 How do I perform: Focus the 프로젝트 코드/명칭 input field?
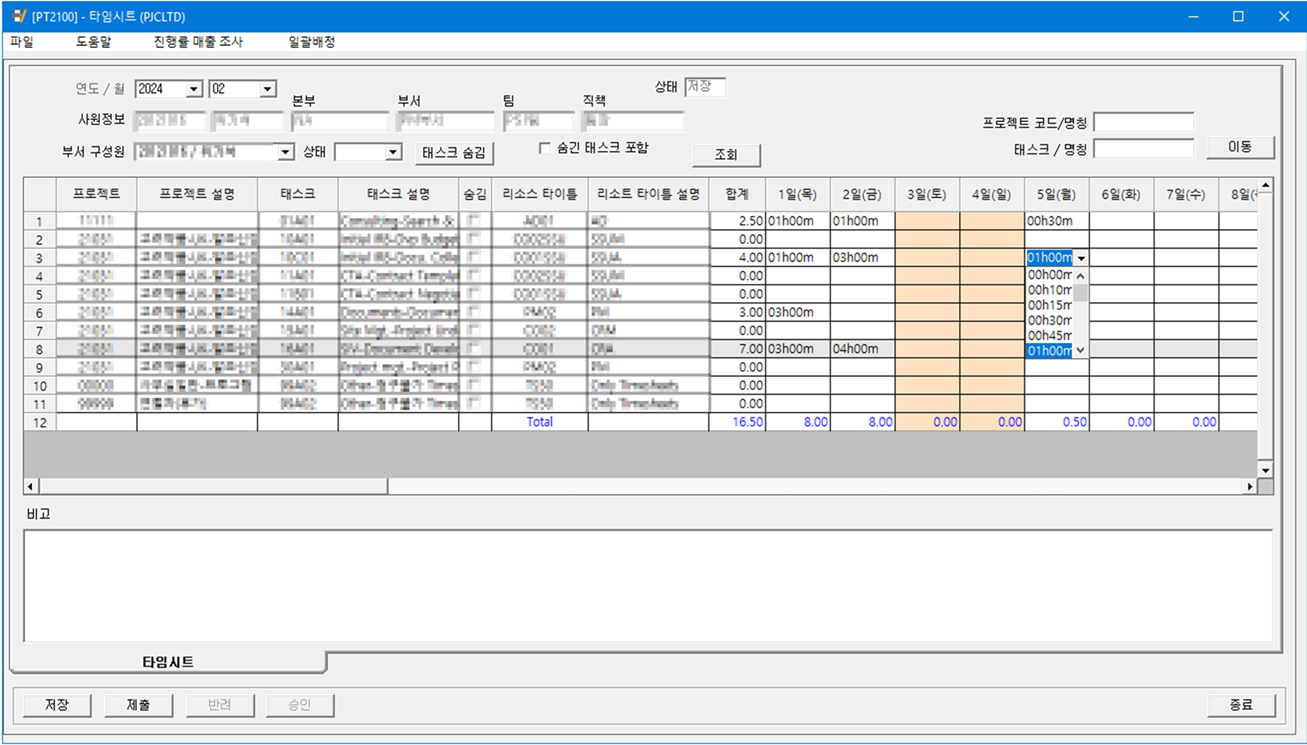[1144, 123]
